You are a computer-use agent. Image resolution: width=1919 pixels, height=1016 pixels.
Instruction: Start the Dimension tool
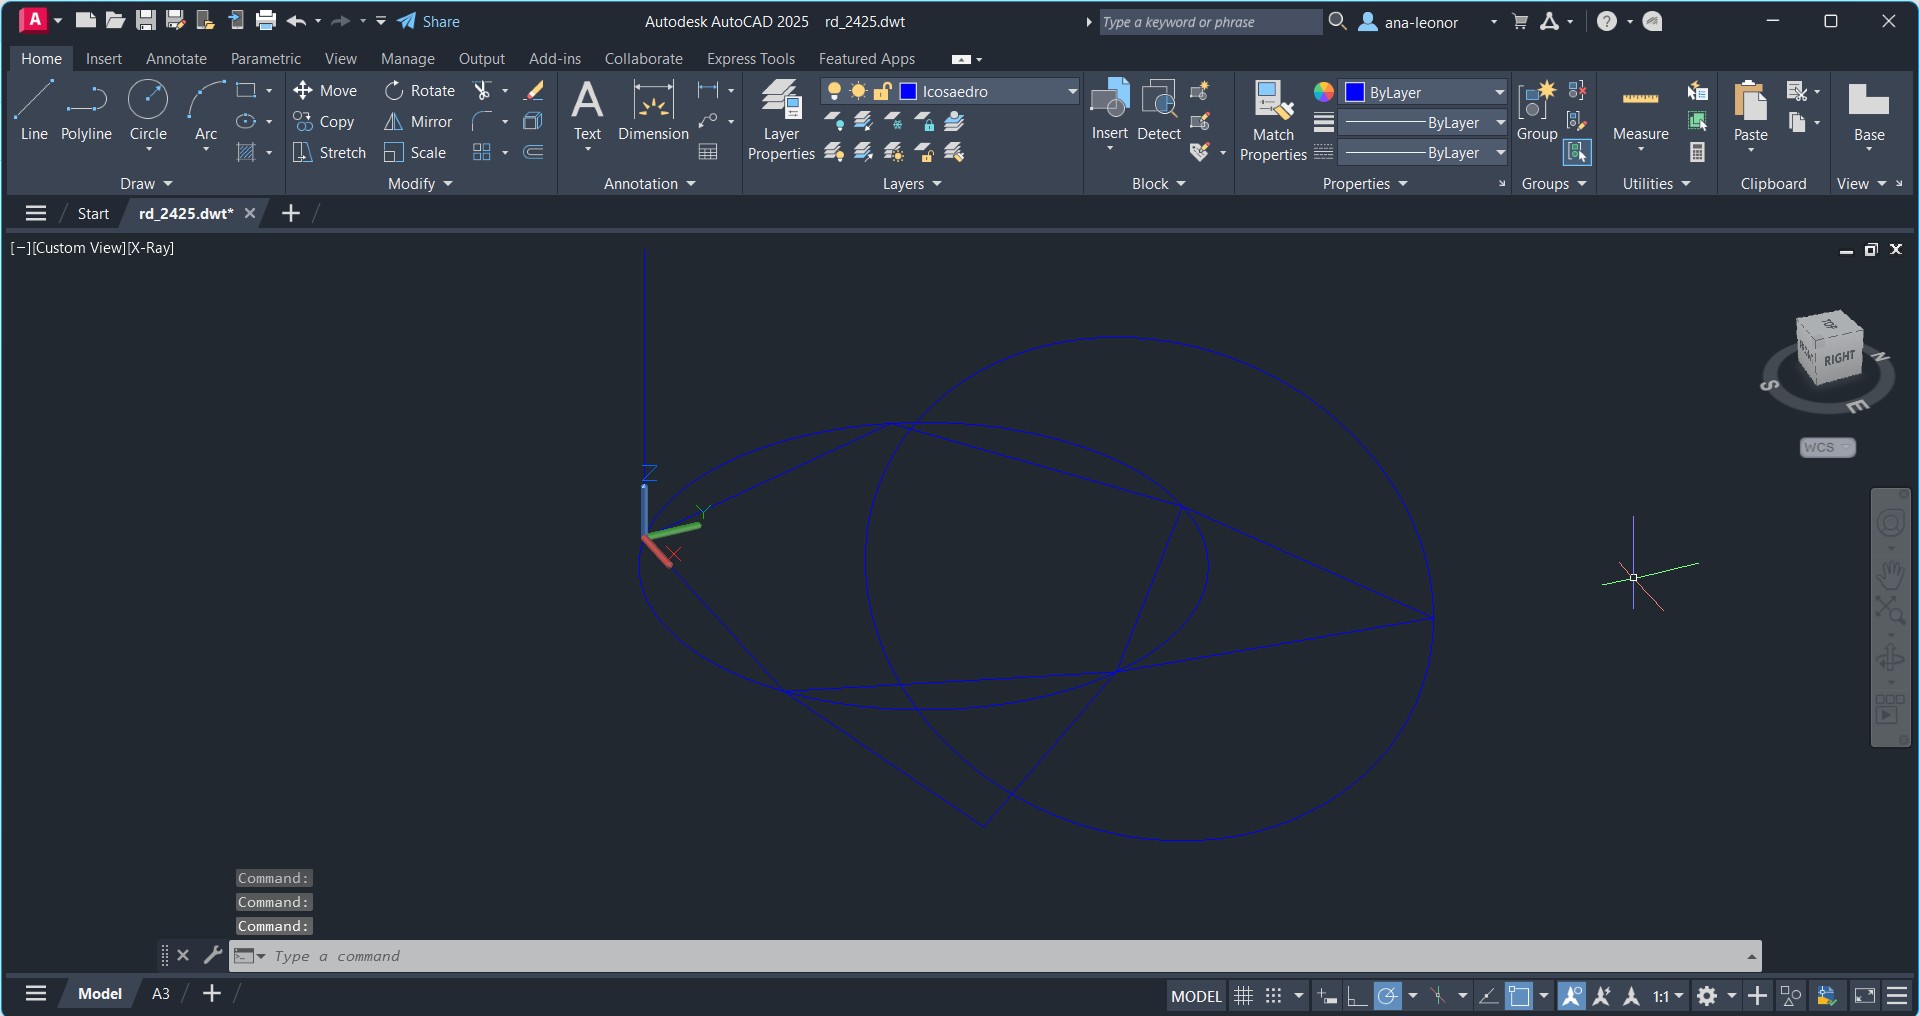point(653,110)
